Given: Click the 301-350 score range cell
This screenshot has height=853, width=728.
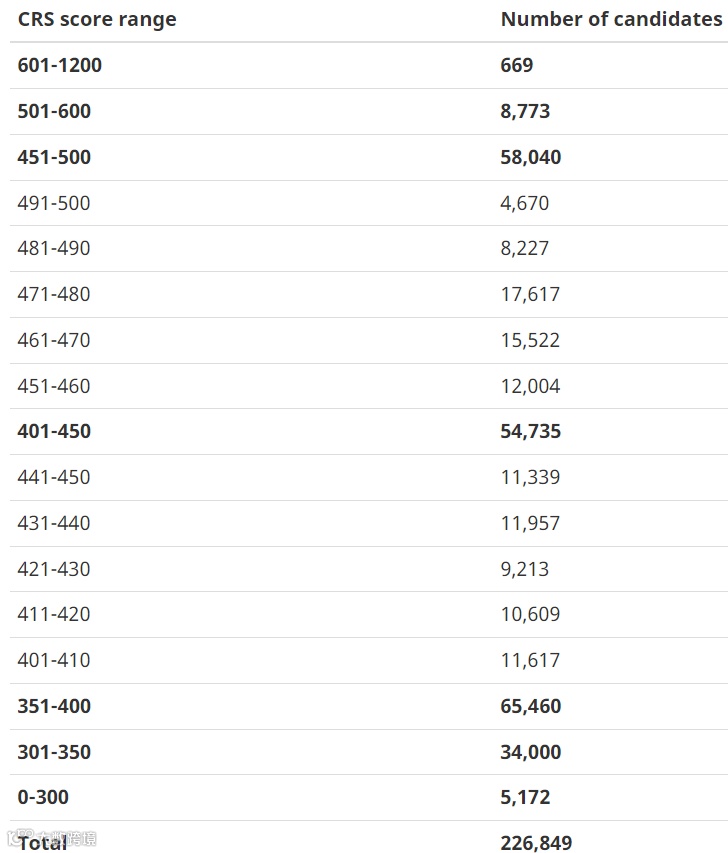Looking at the screenshot, I should (x=54, y=752).
